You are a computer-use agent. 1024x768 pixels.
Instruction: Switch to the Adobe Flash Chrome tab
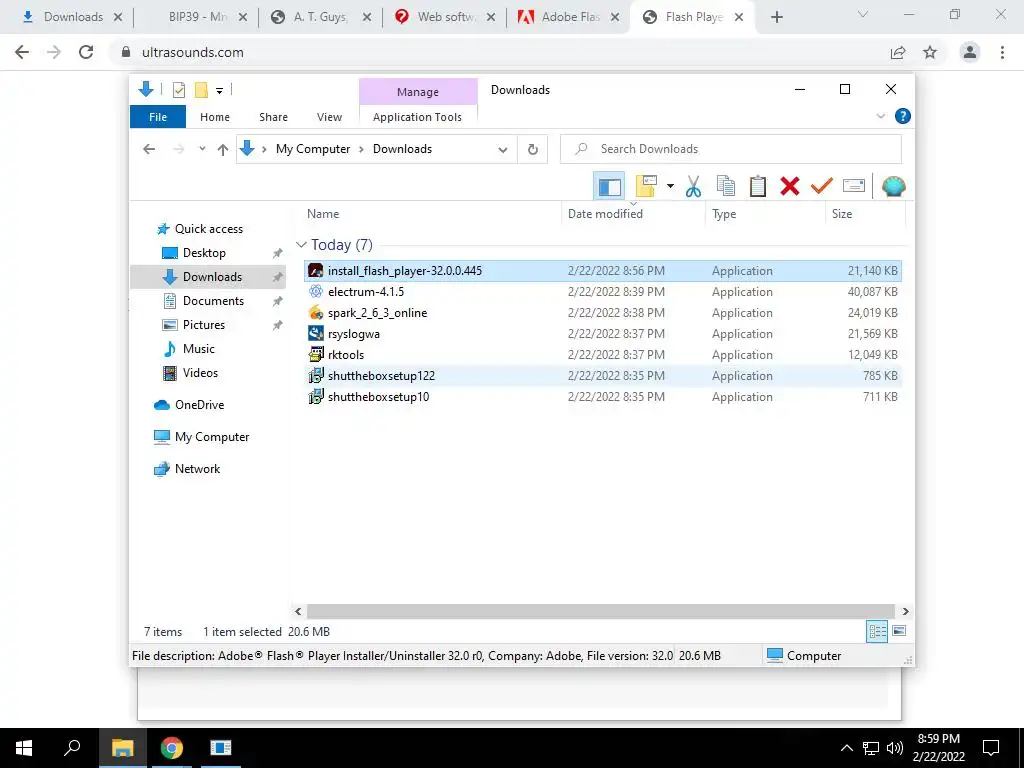tap(567, 17)
